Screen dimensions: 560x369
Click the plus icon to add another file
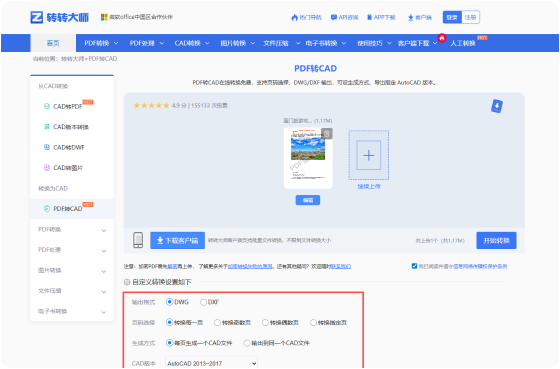(369, 155)
